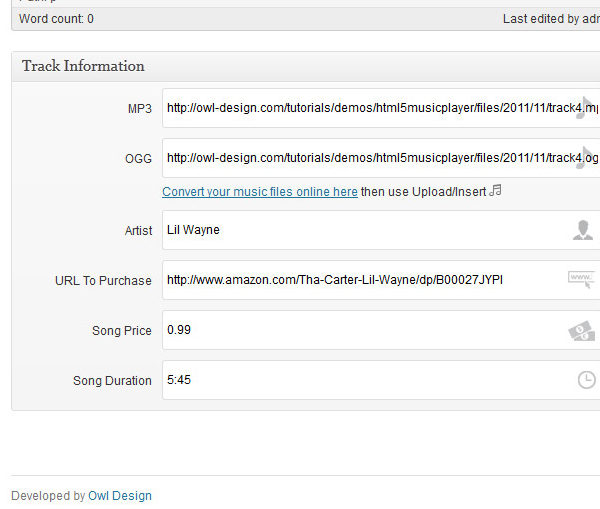600x509 pixels.
Task: Edit the URL To Purchase amazon field
Action: click(381, 280)
